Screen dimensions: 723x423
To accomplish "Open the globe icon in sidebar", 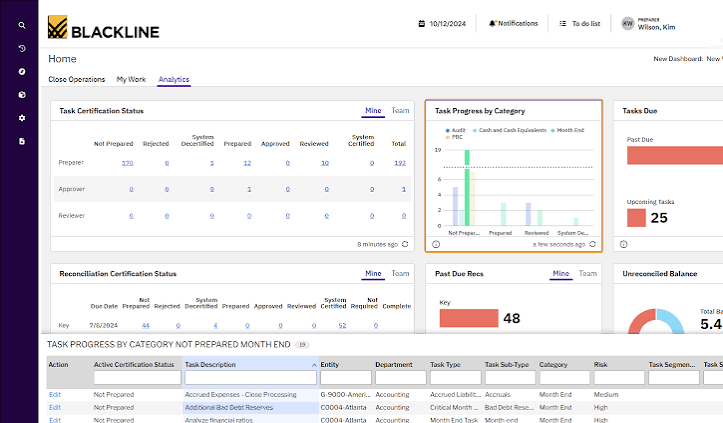I will click(22, 95).
